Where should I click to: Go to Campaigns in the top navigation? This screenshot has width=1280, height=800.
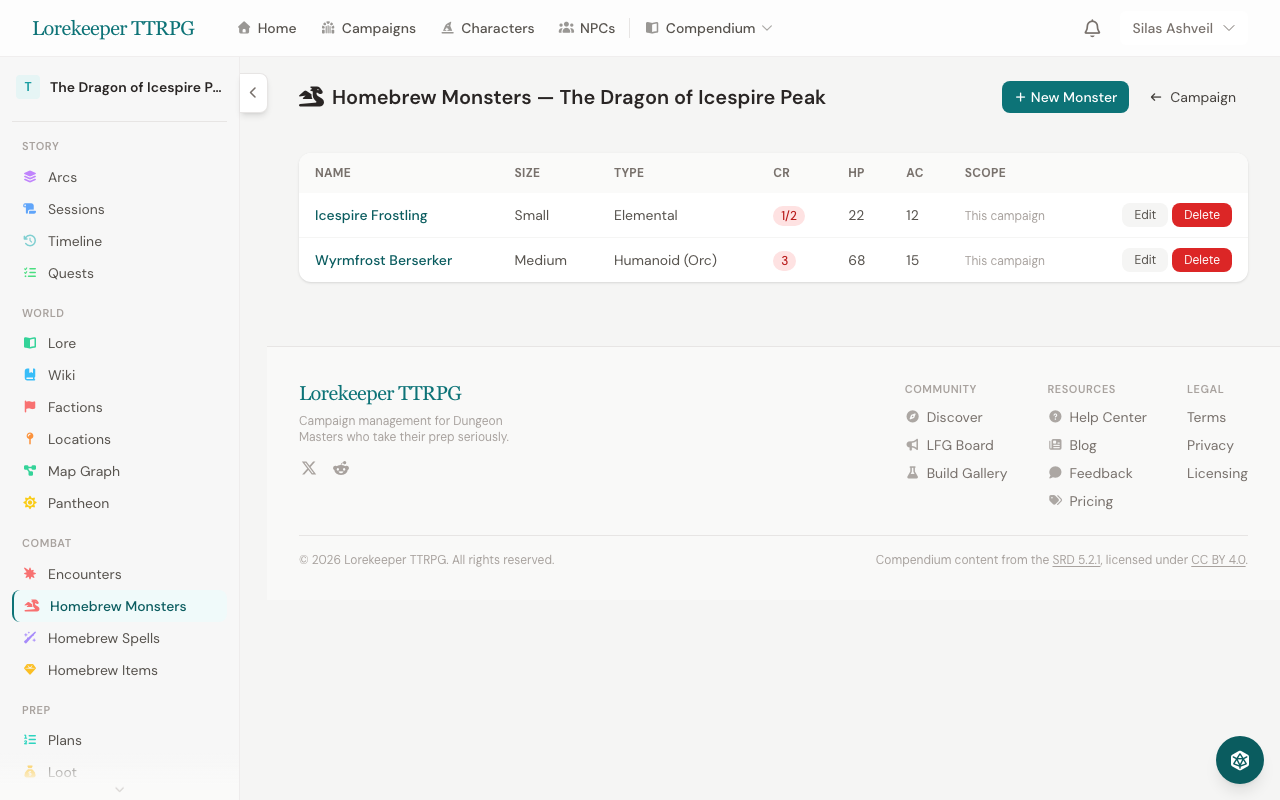click(368, 28)
